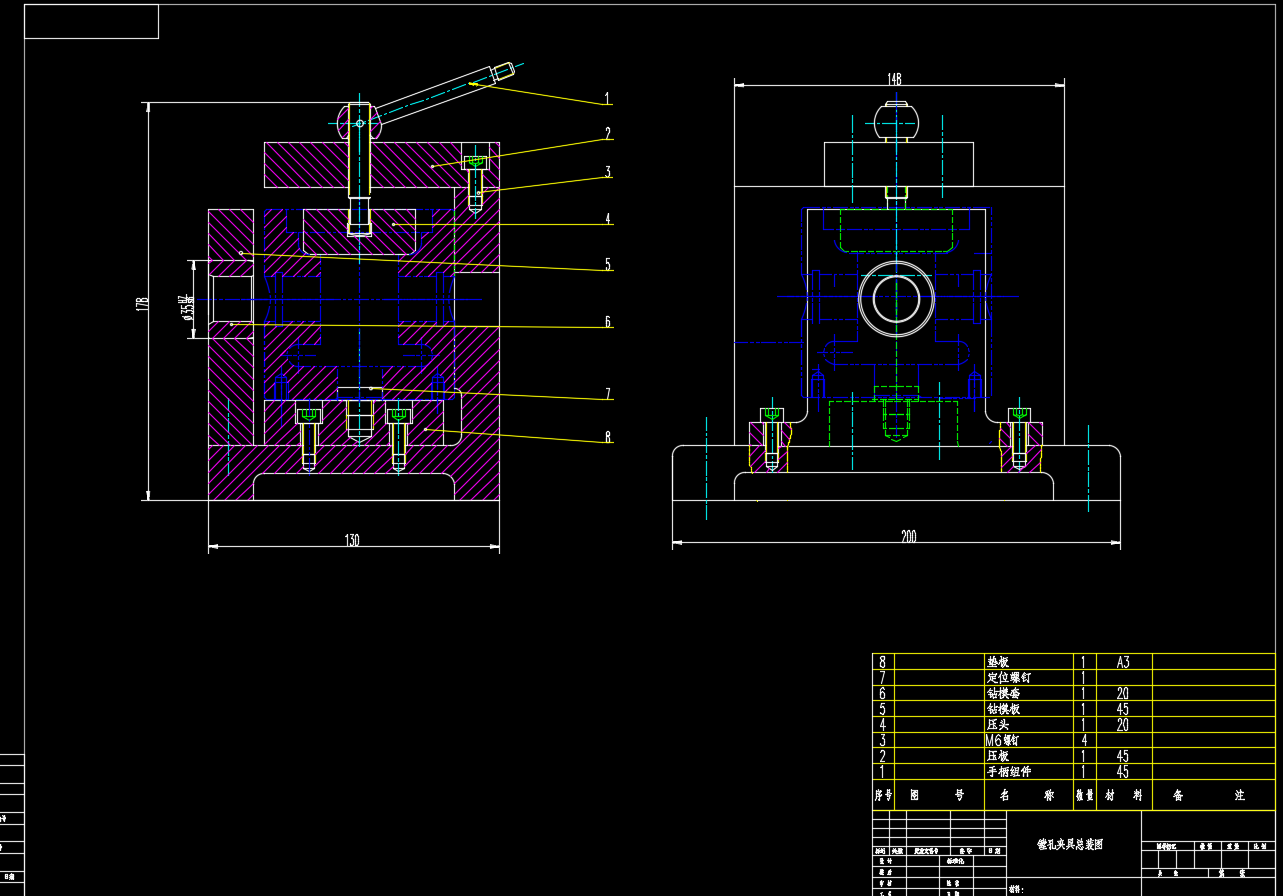This screenshot has height=896, width=1283.
Task: Click the M6螺钉 row name in parts list
Action: pos(1007,740)
